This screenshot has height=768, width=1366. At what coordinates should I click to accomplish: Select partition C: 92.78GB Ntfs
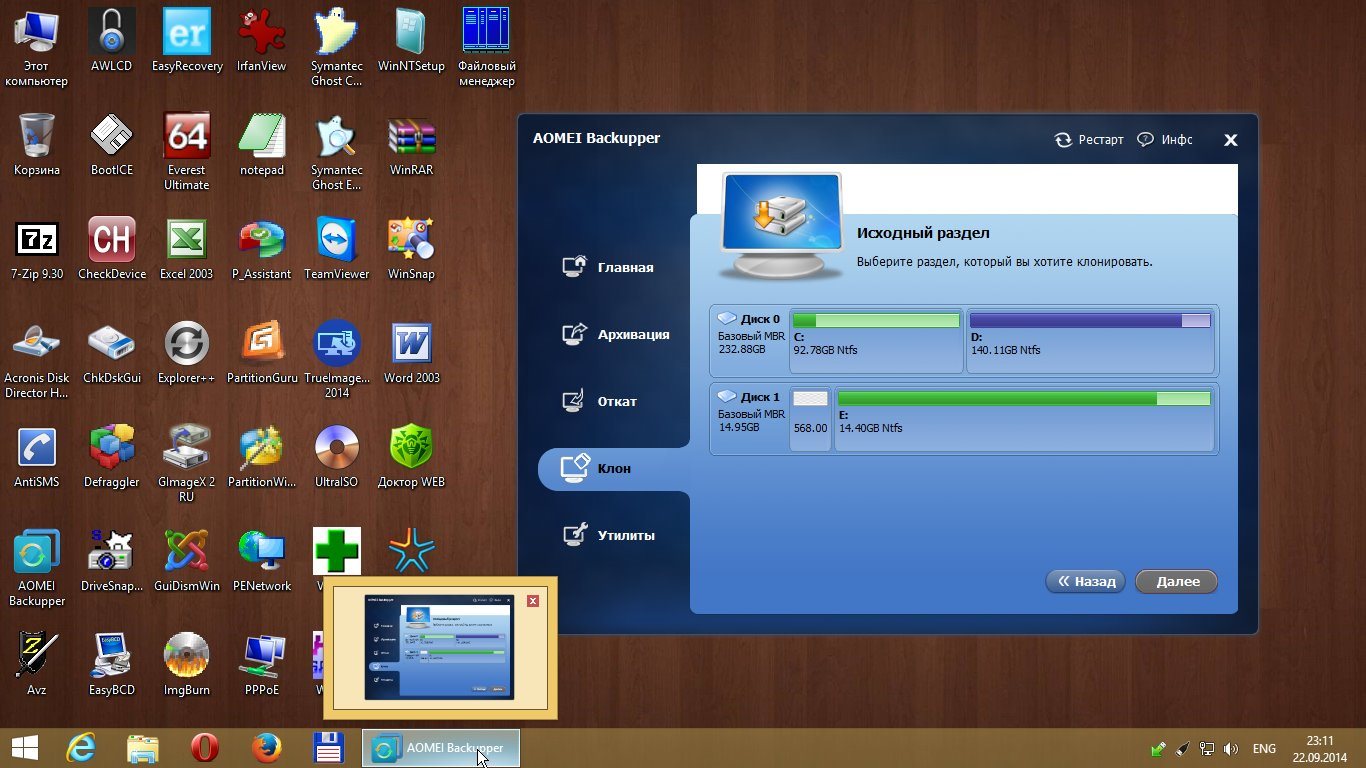click(x=876, y=341)
